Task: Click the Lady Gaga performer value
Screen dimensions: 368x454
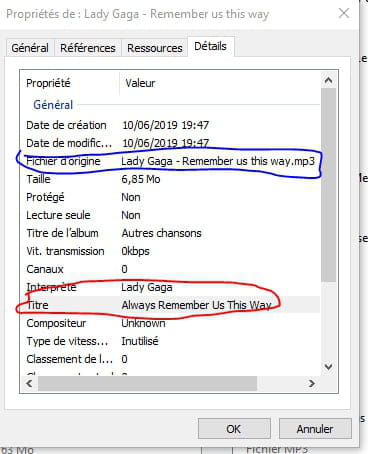Action: click(x=147, y=287)
